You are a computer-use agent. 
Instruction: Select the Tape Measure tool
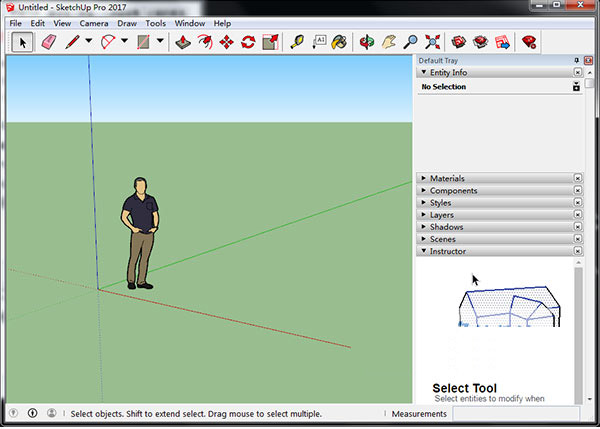click(297, 42)
